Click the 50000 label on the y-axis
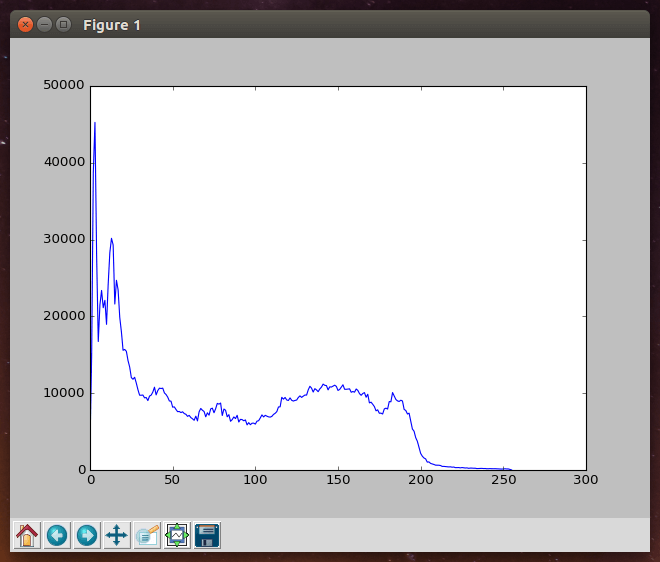The width and height of the screenshot is (660, 562). click(x=63, y=86)
